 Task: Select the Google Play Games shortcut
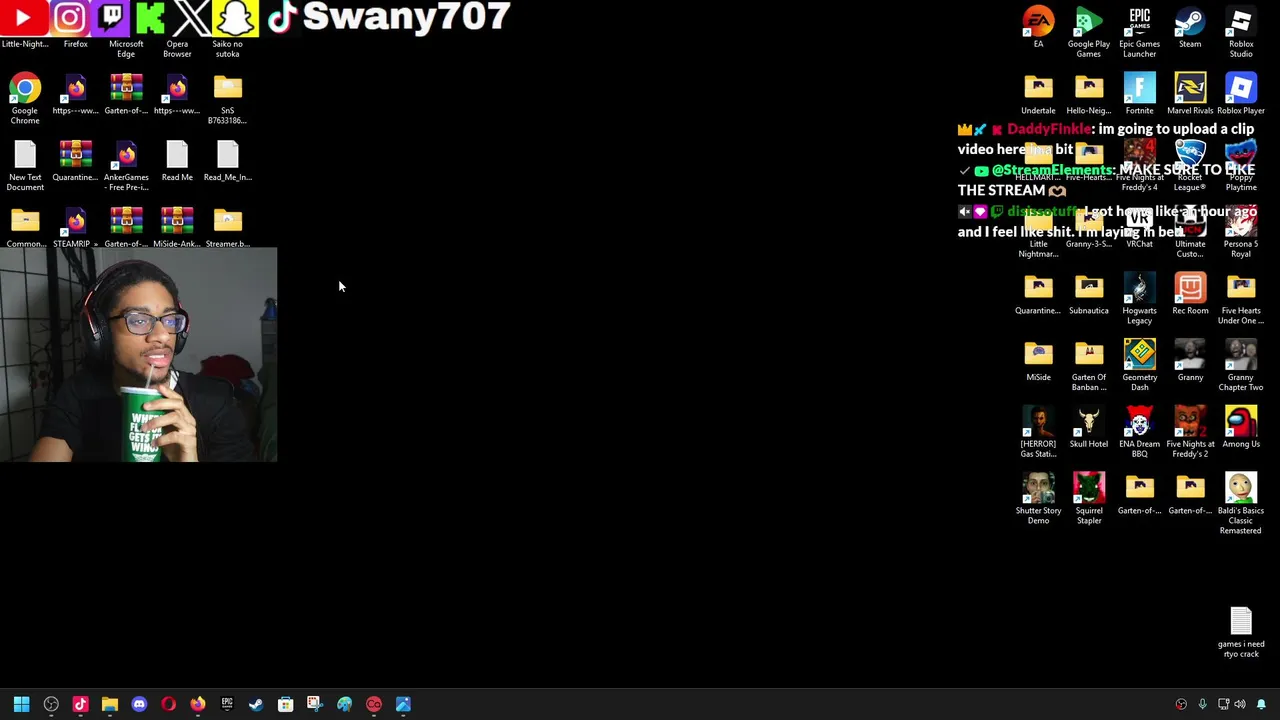click(x=1089, y=32)
